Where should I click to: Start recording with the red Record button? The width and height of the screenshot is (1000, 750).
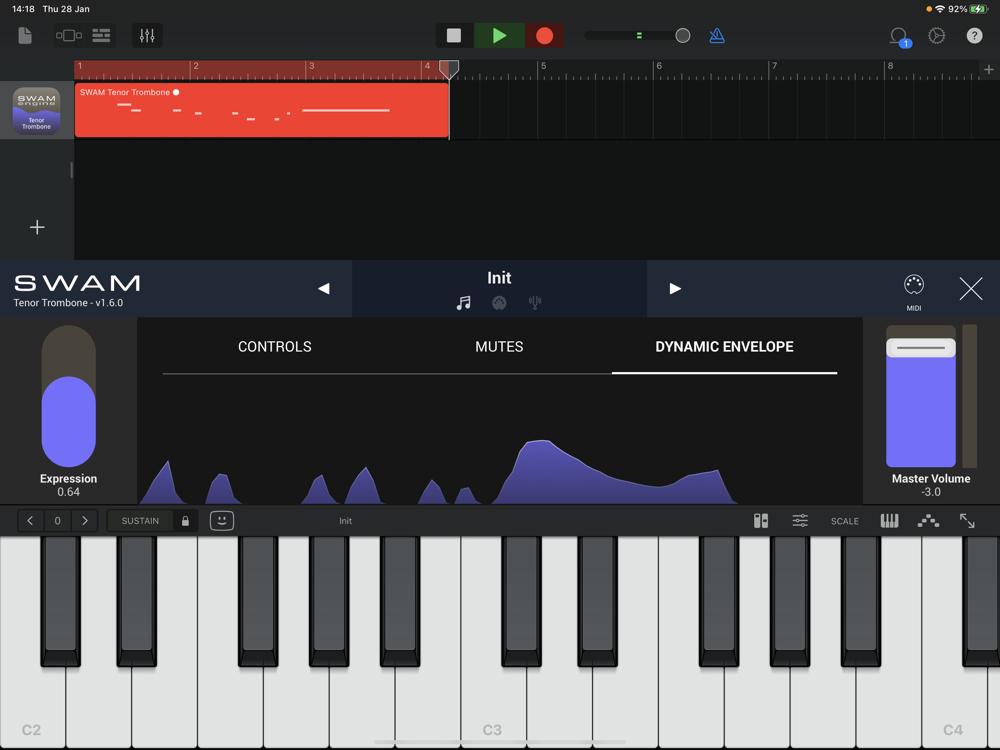[544, 36]
